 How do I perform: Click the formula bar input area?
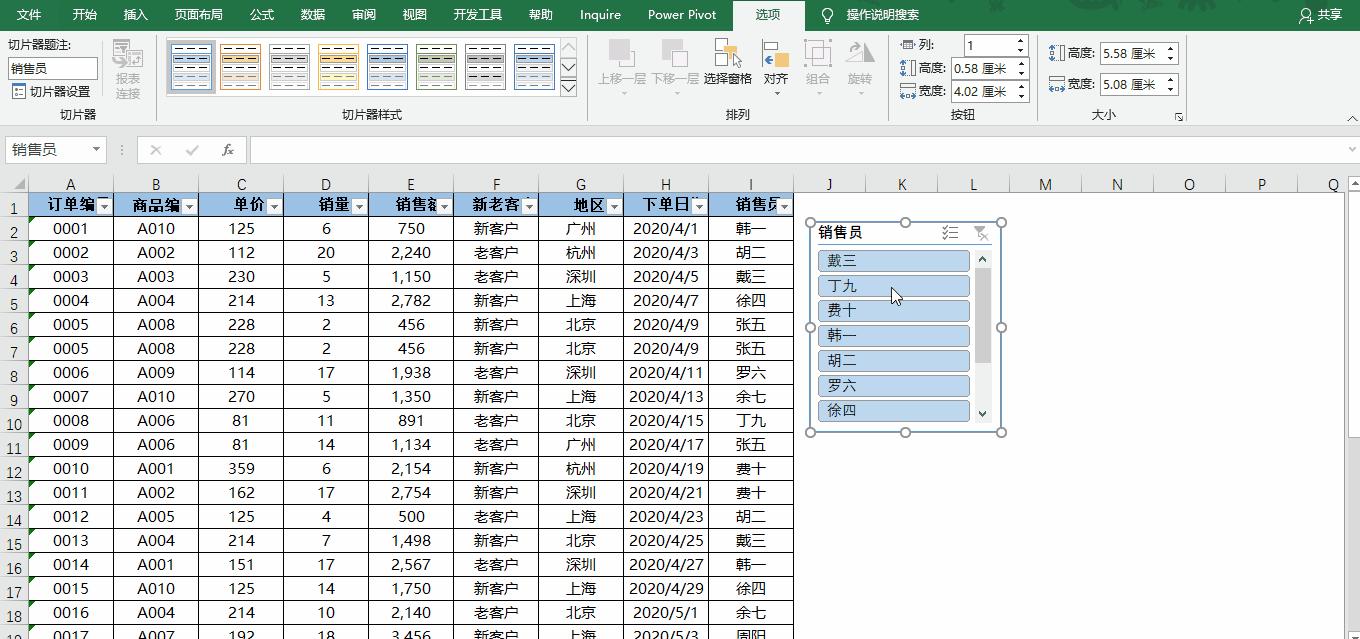pyautogui.click(x=795, y=150)
